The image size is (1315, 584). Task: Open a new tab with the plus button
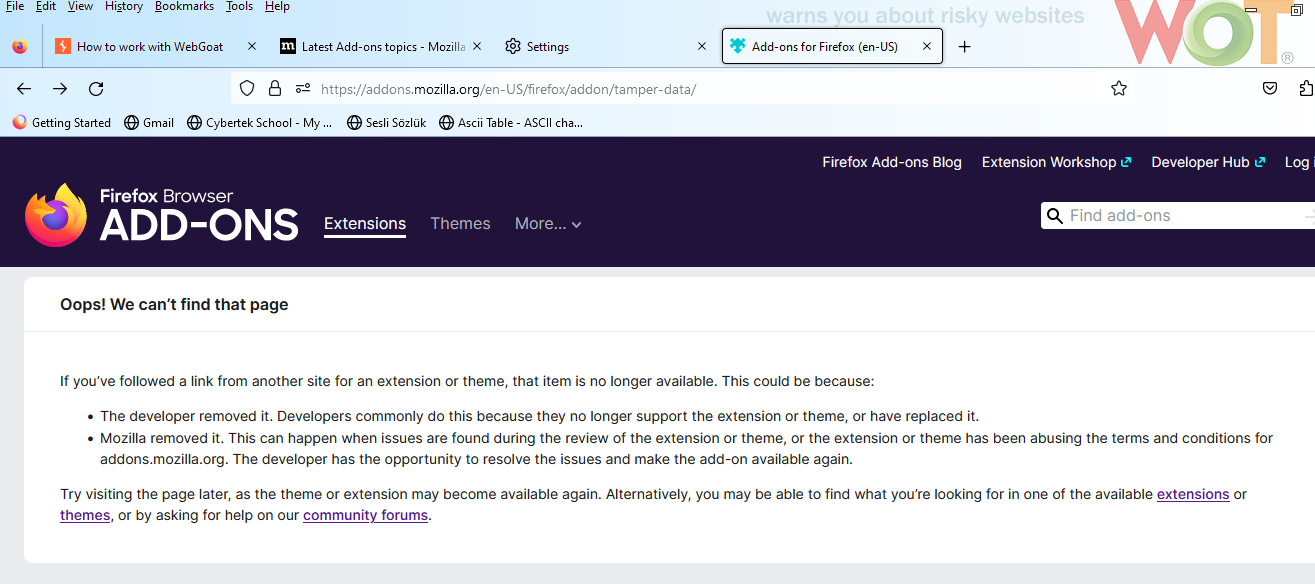click(964, 46)
